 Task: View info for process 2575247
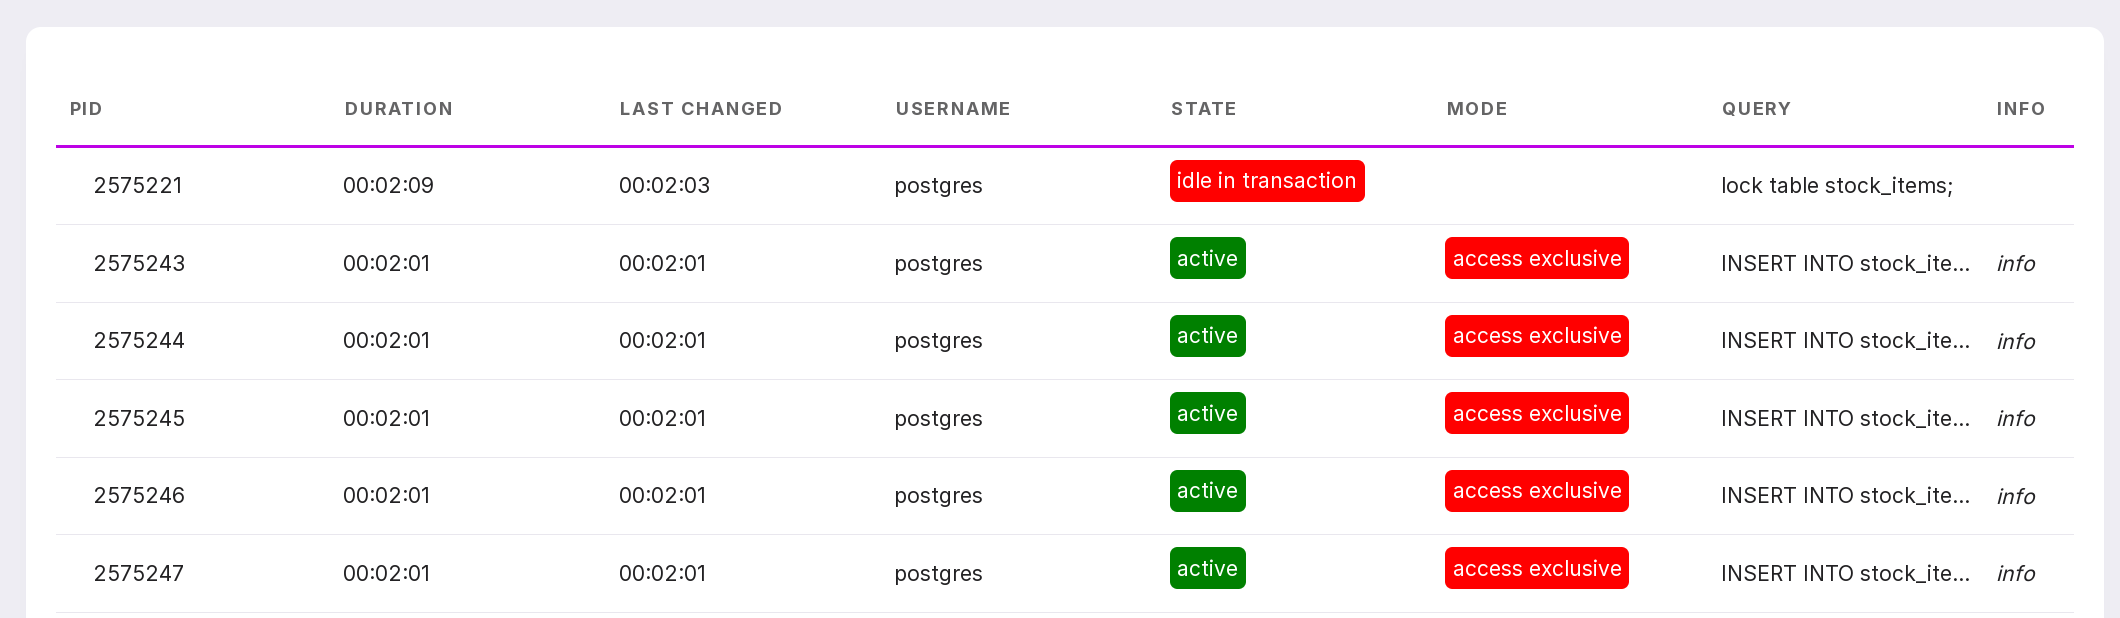(x=2015, y=574)
